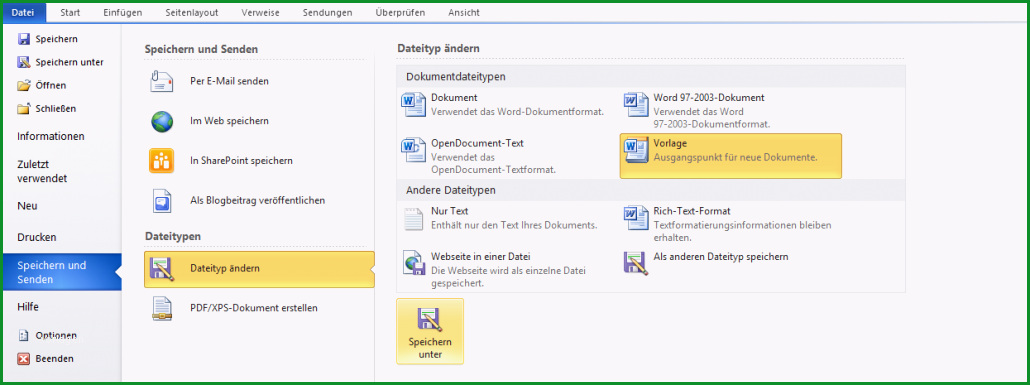The height and width of the screenshot is (385, 1030).
Task: Click the Schließen folder icon
Action: click(24, 108)
